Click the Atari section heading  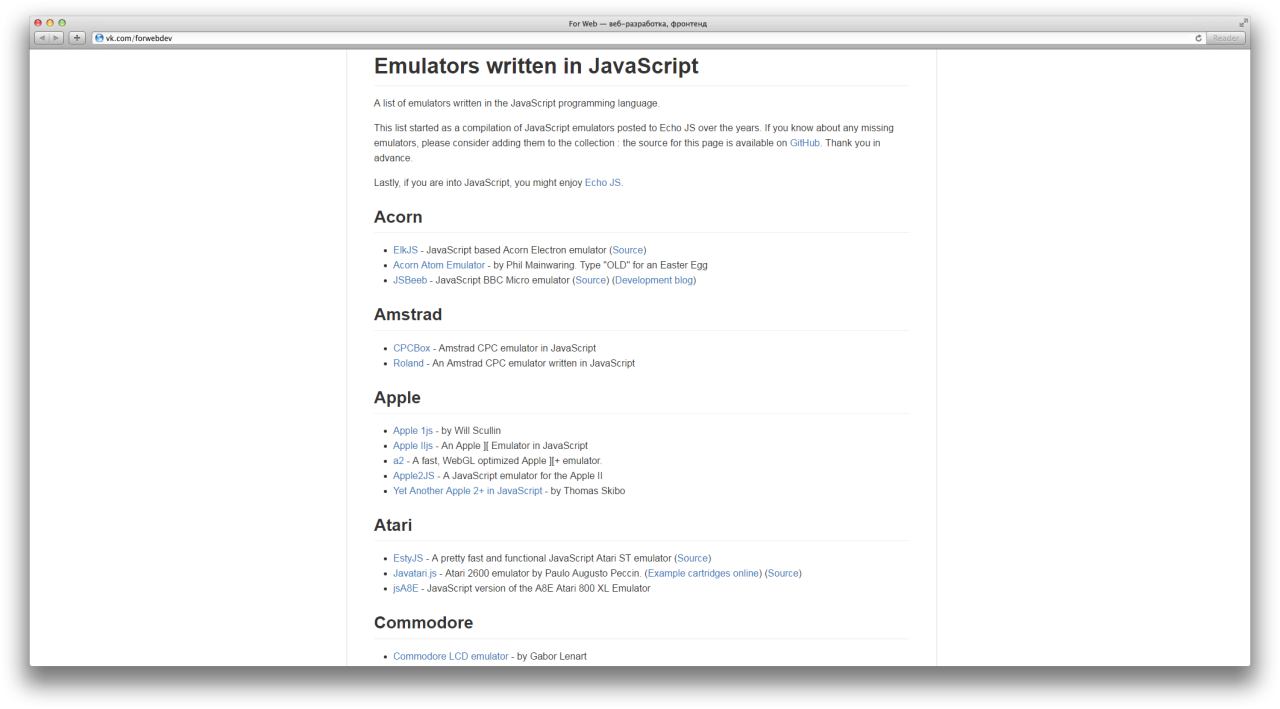[393, 525]
